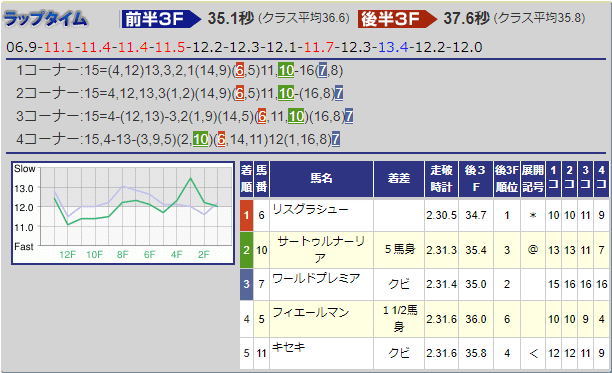Click blue 7 marker in 4コーナー row
The height and width of the screenshot is (373, 612).
click(336, 139)
